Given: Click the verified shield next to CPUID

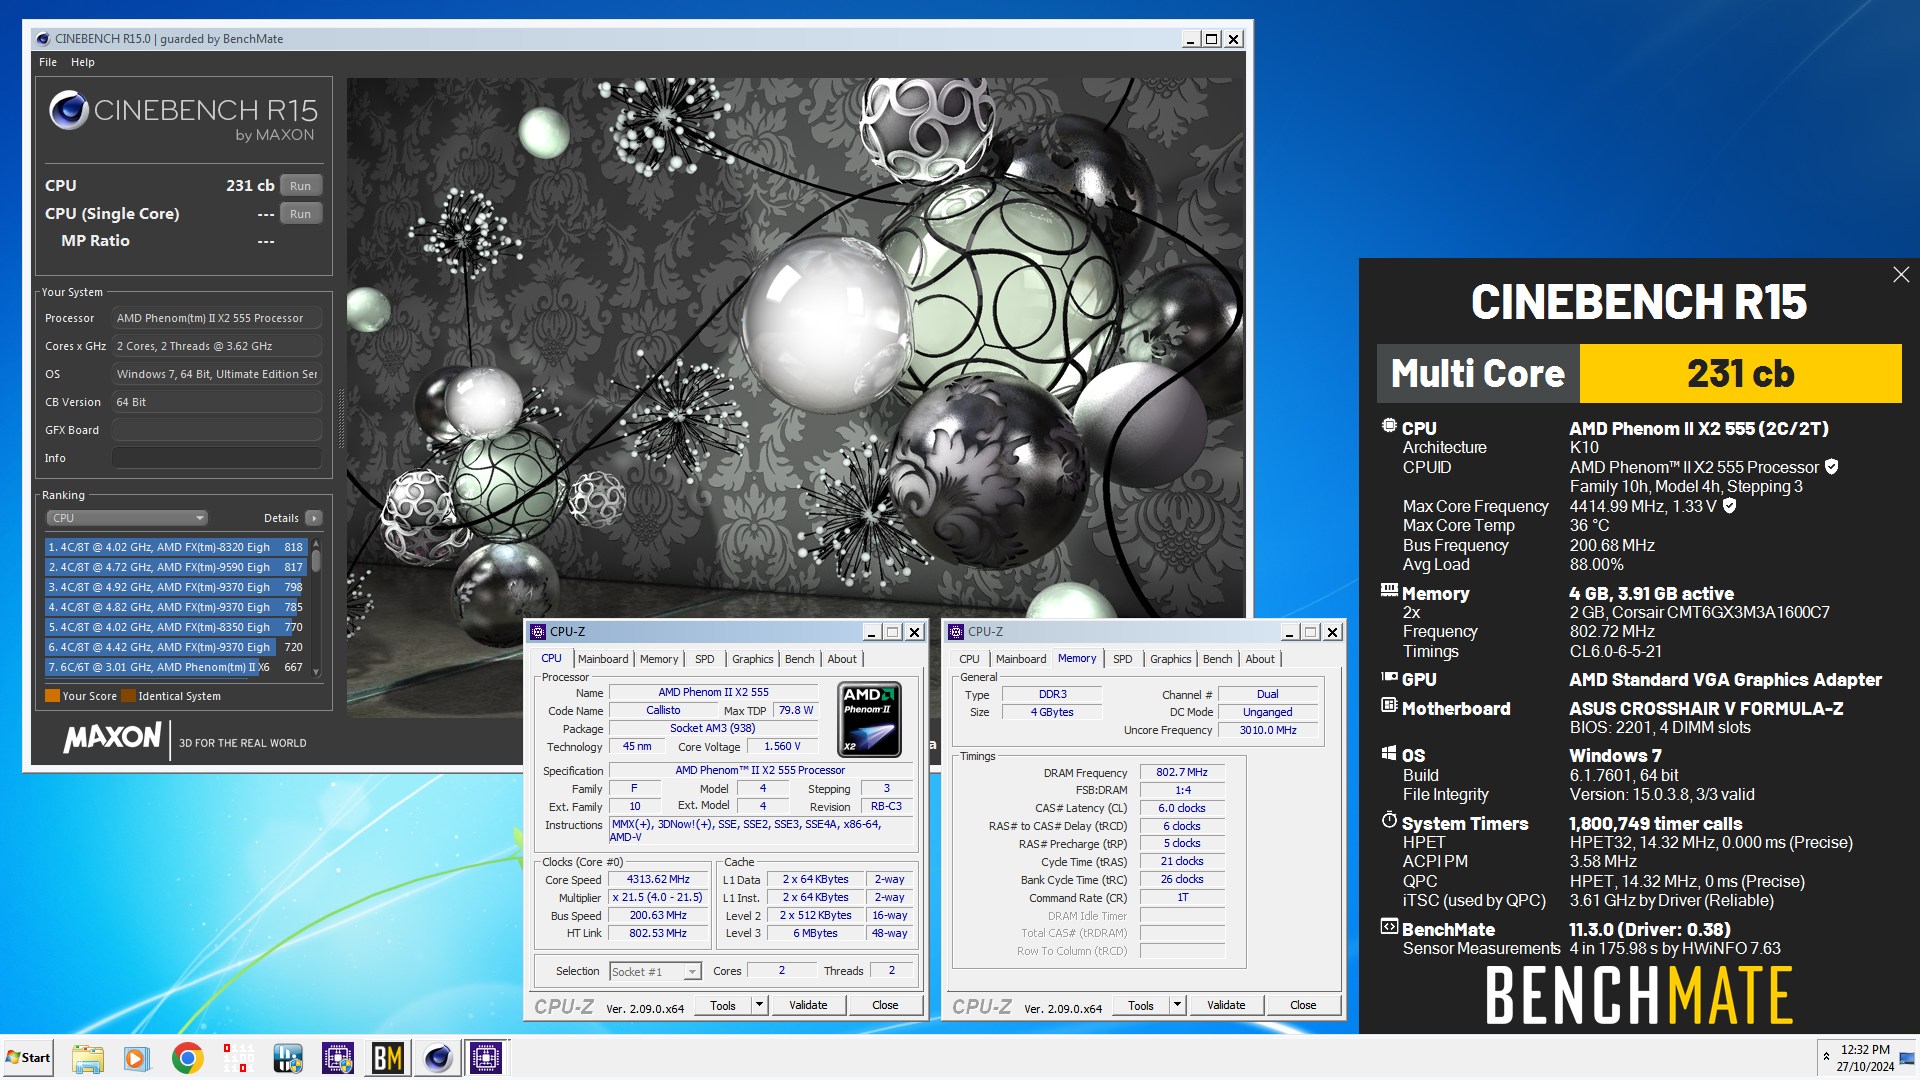Looking at the screenshot, I should pos(1831,467).
